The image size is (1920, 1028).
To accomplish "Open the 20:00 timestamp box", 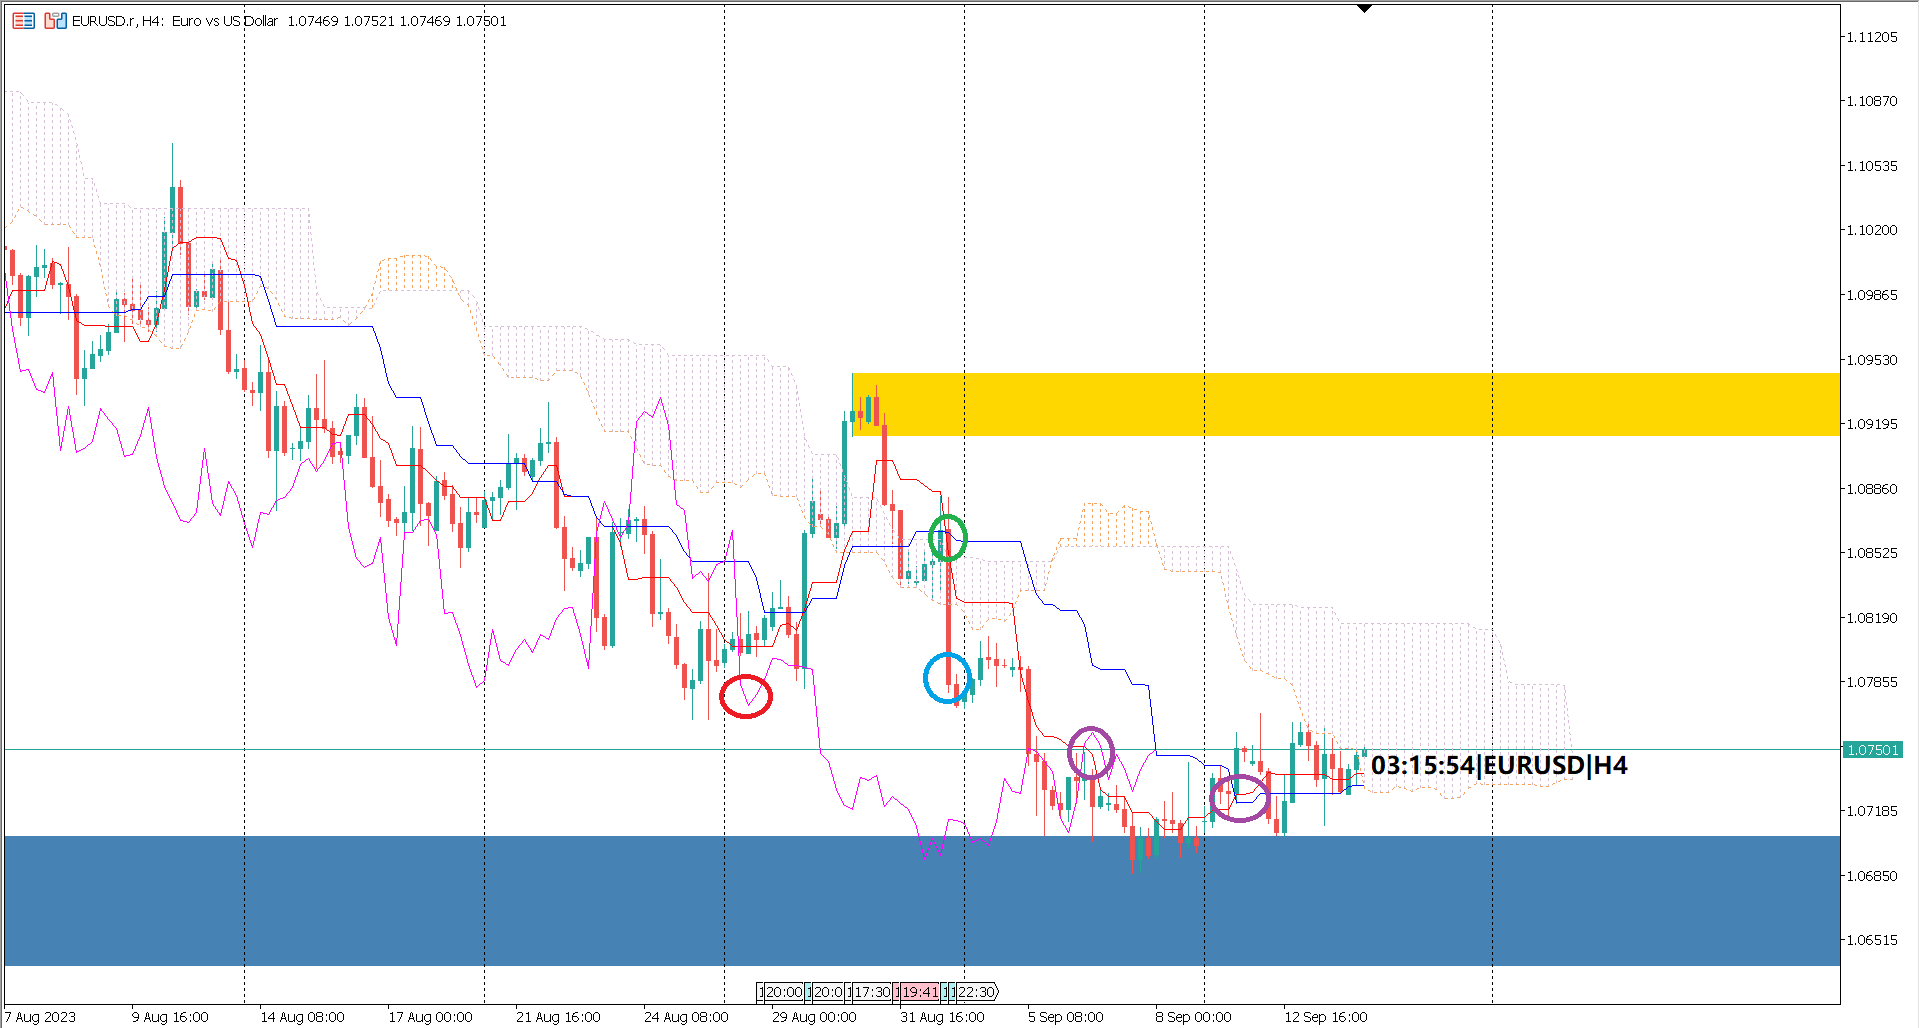I will (x=782, y=992).
